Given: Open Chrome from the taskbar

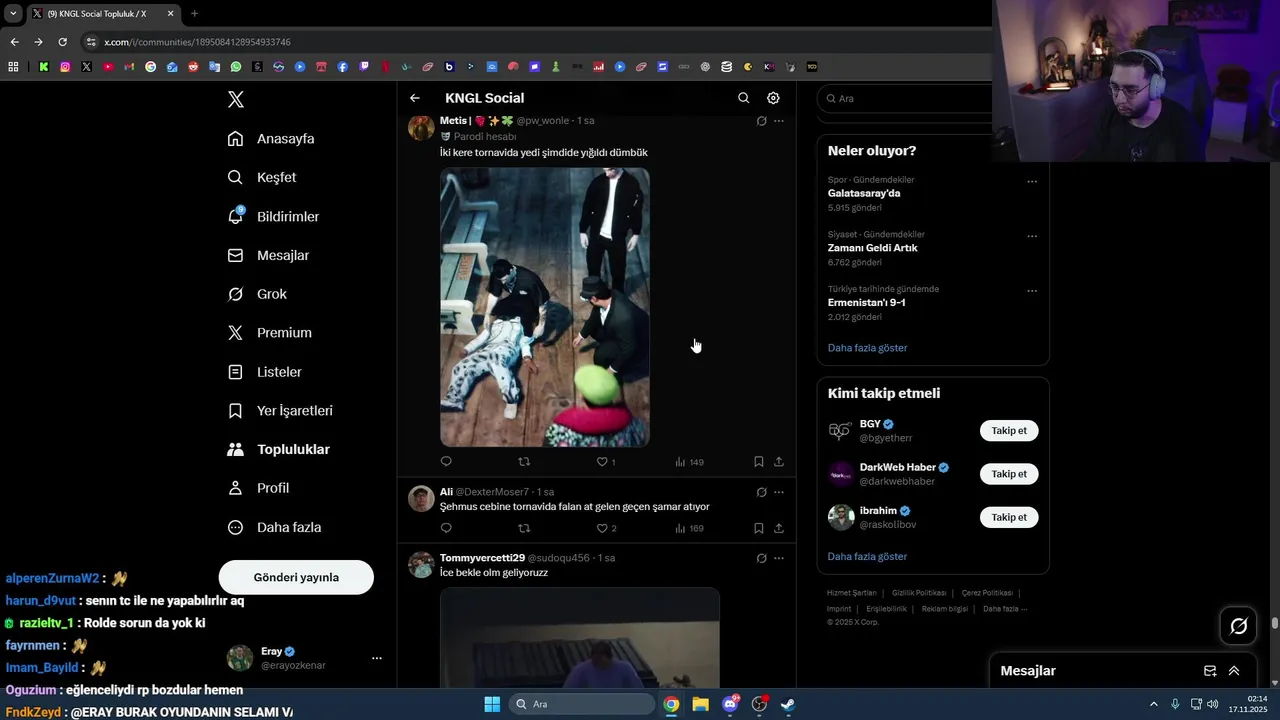Looking at the screenshot, I should coord(671,704).
